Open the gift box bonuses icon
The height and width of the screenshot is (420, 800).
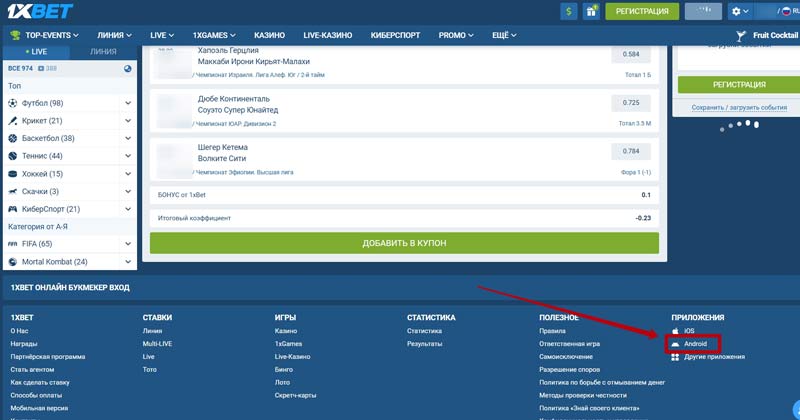[592, 11]
